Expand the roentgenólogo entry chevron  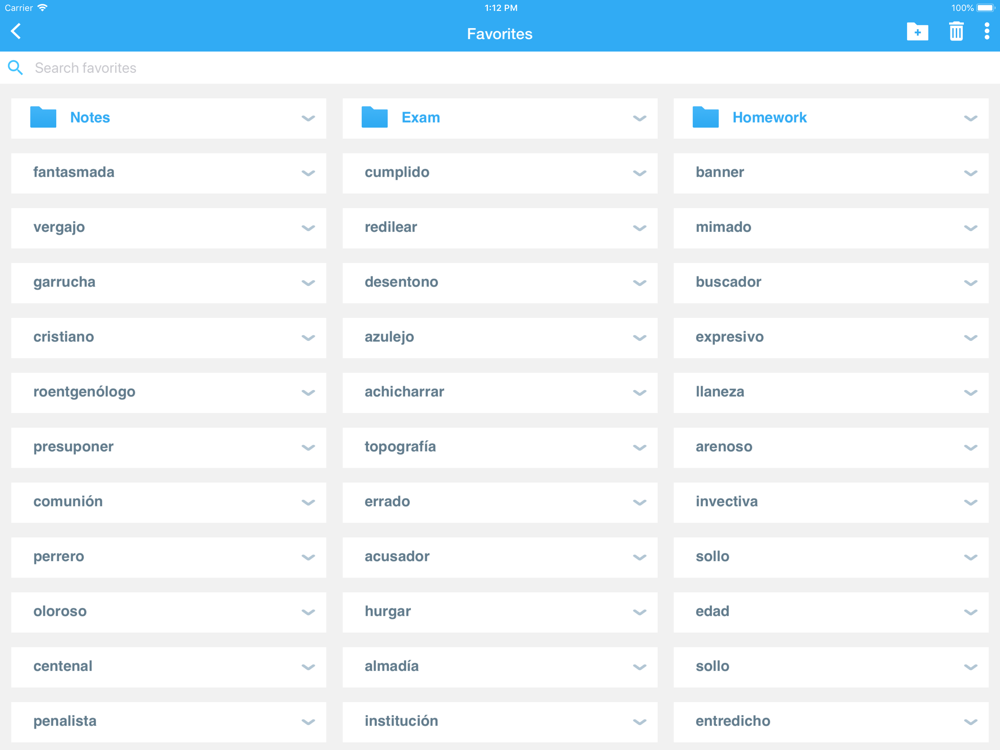(x=308, y=392)
